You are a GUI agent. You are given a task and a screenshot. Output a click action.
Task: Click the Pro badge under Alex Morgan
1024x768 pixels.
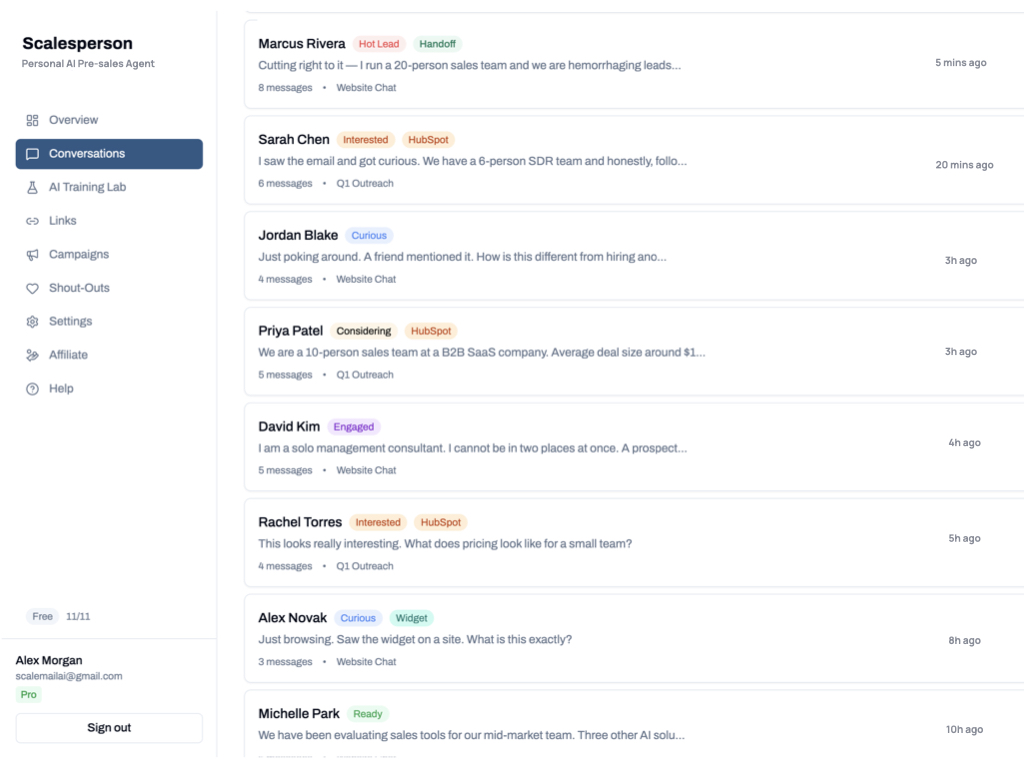(x=29, y=694)
